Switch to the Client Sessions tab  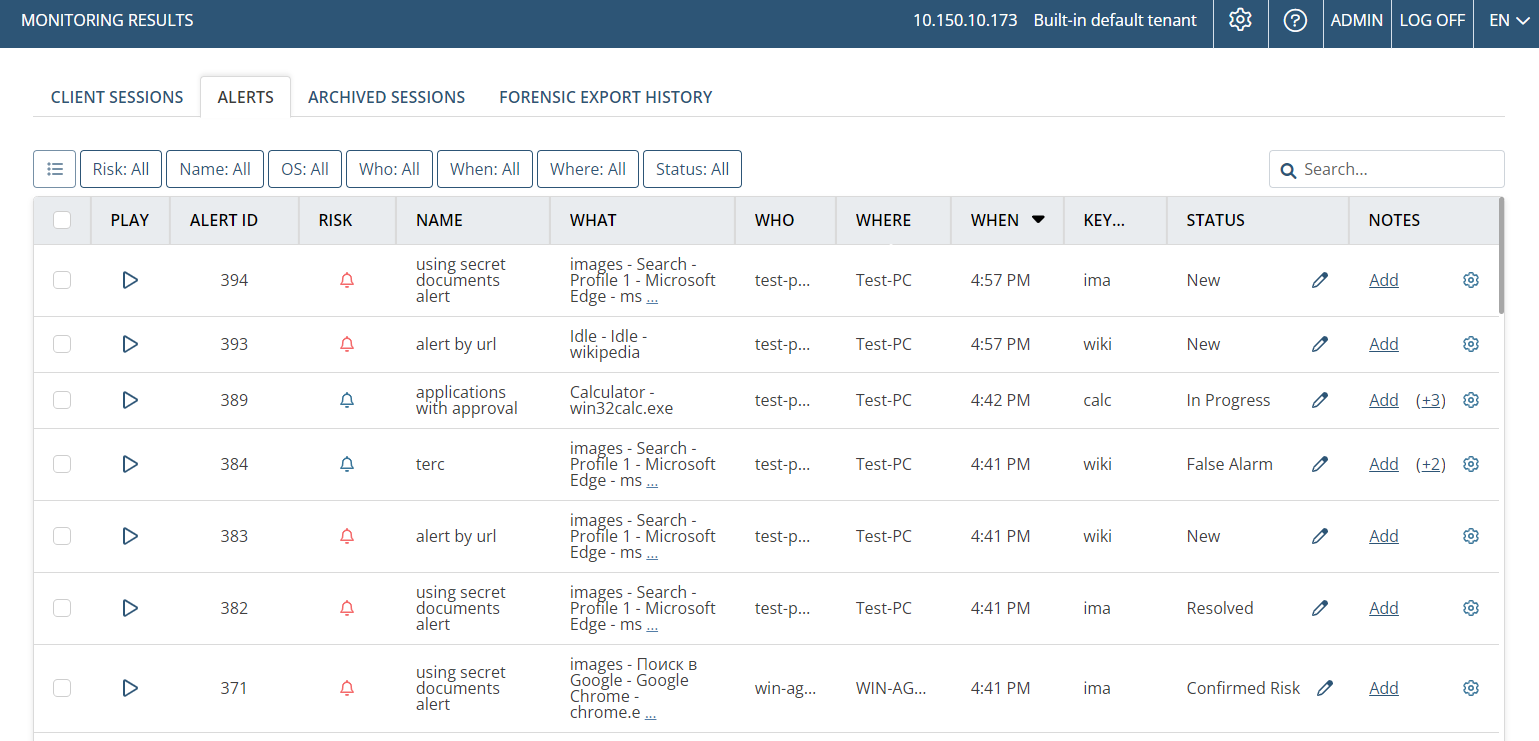tap(117, 97)
